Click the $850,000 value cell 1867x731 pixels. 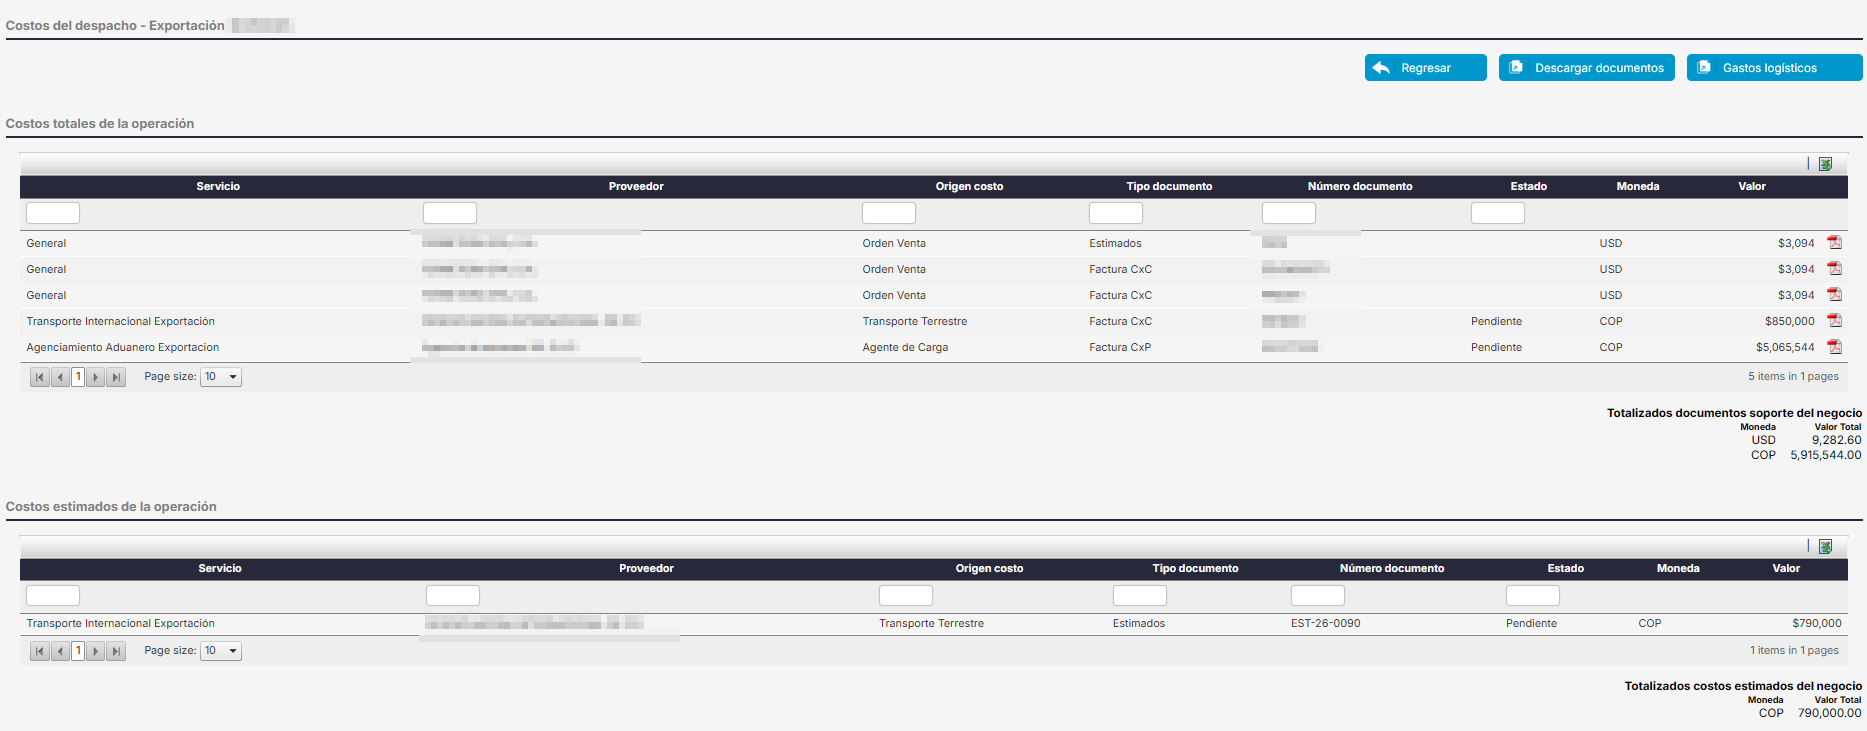click(x=1789, y=321)
